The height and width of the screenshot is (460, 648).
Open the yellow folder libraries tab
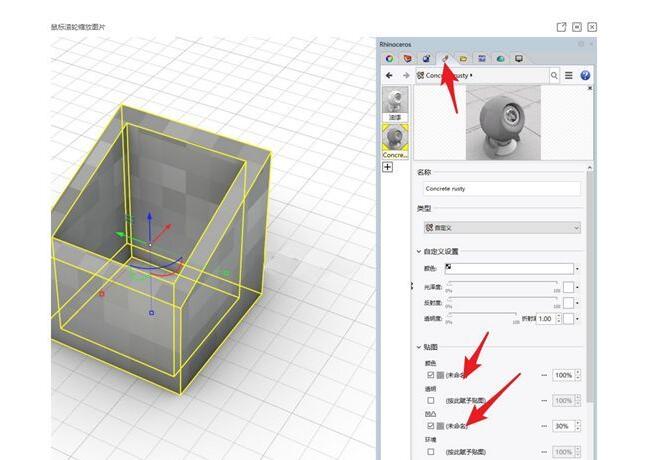pos(463,59)
